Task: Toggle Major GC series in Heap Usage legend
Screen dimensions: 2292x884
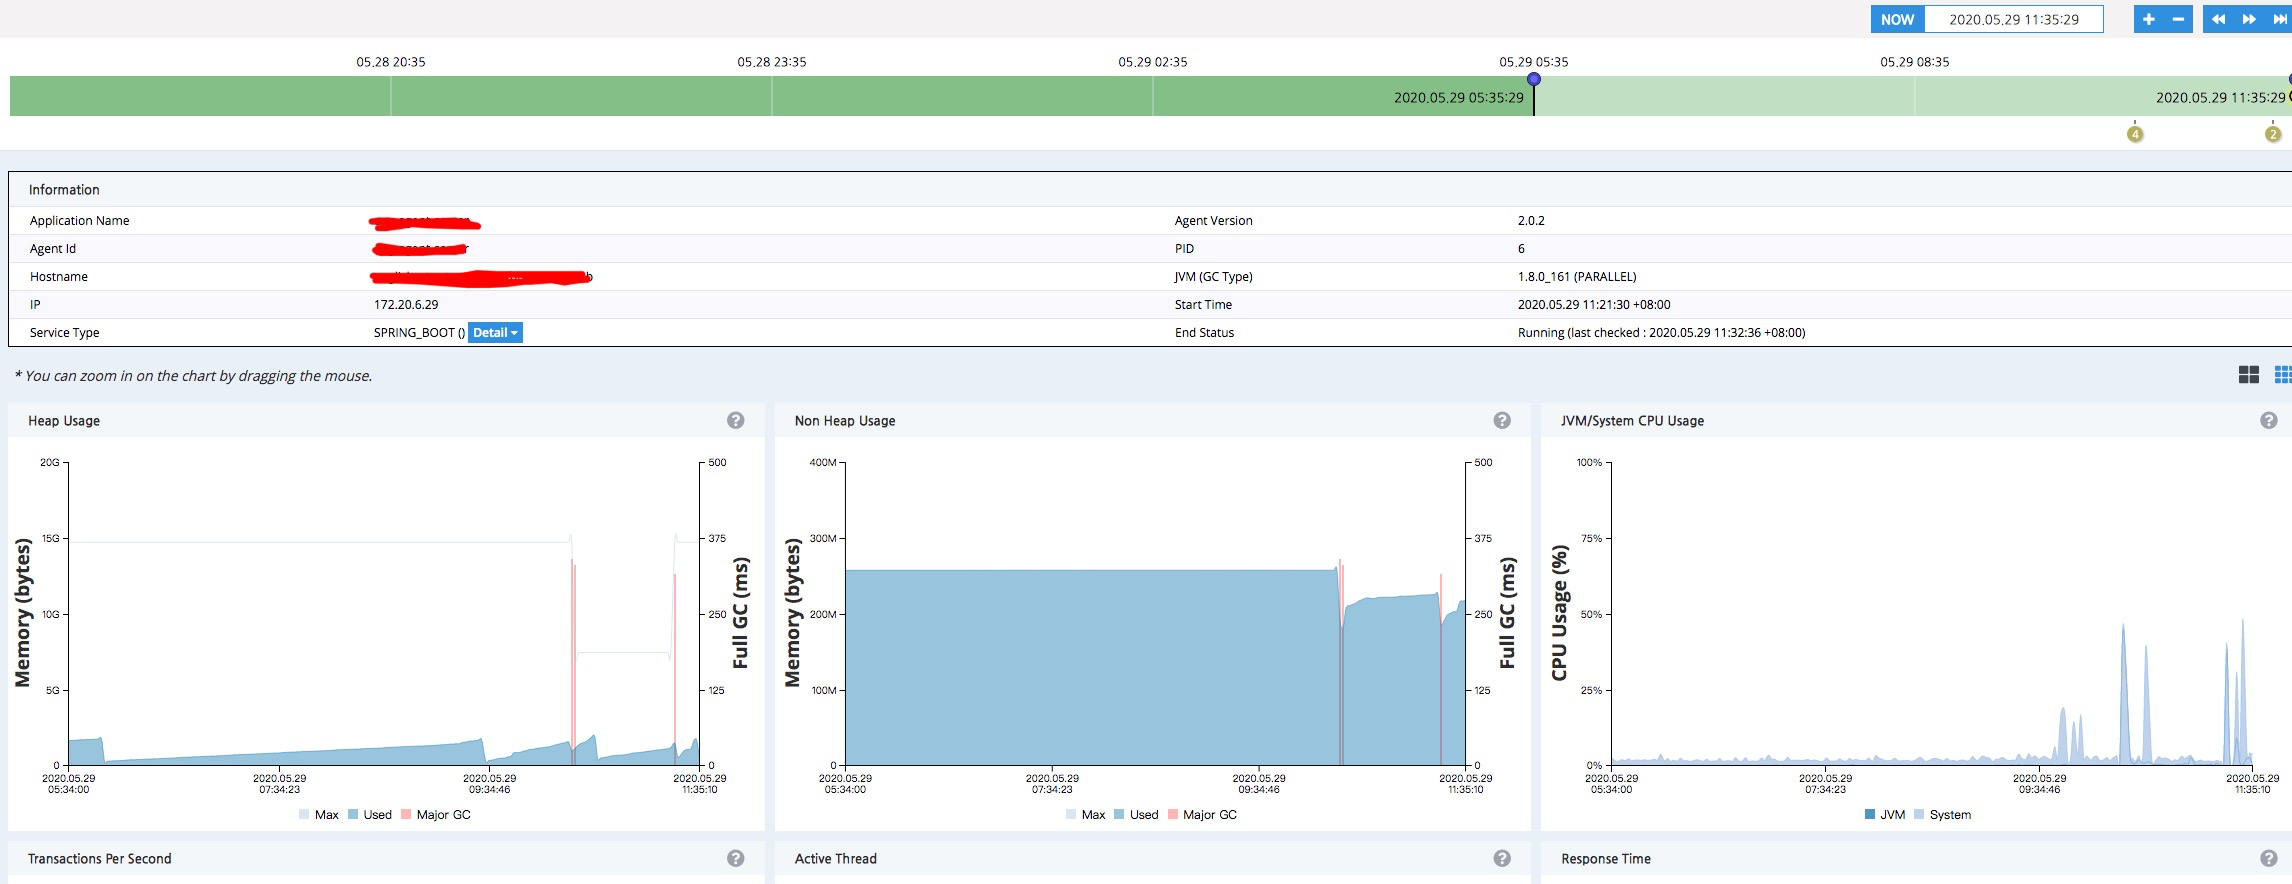Action: click(x=435, y=815)
